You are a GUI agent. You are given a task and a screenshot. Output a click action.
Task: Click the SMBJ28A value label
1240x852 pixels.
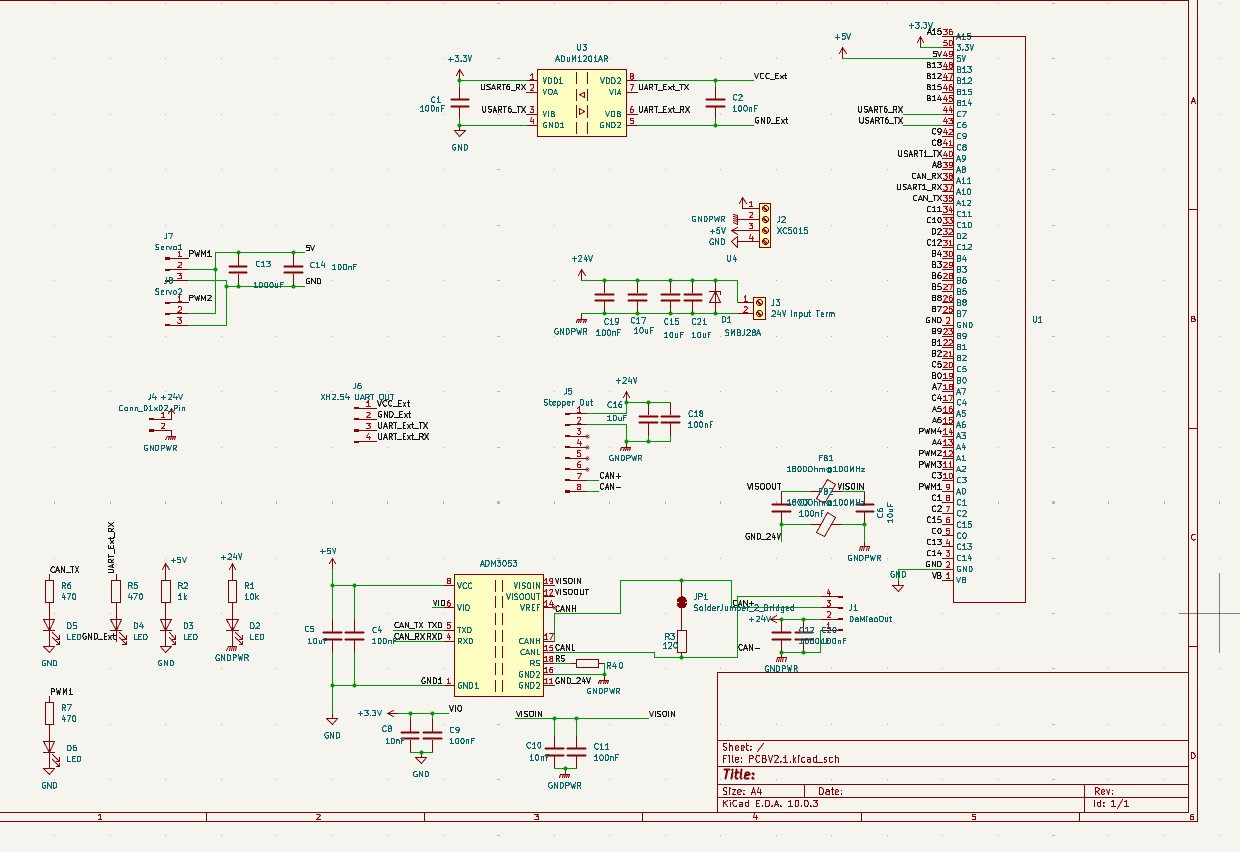point(742,333)
